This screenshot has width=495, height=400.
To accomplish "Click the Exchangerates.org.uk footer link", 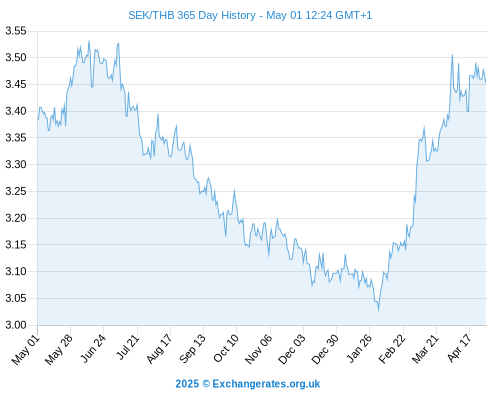I will [x=266, y=384].
